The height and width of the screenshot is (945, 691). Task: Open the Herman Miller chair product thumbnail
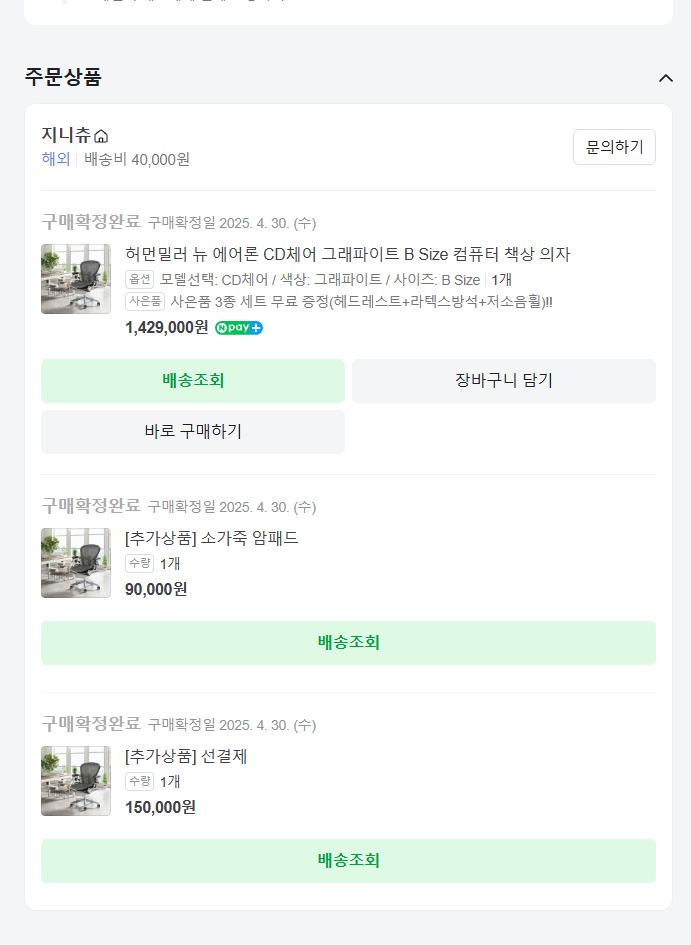(x=76, y=279)
